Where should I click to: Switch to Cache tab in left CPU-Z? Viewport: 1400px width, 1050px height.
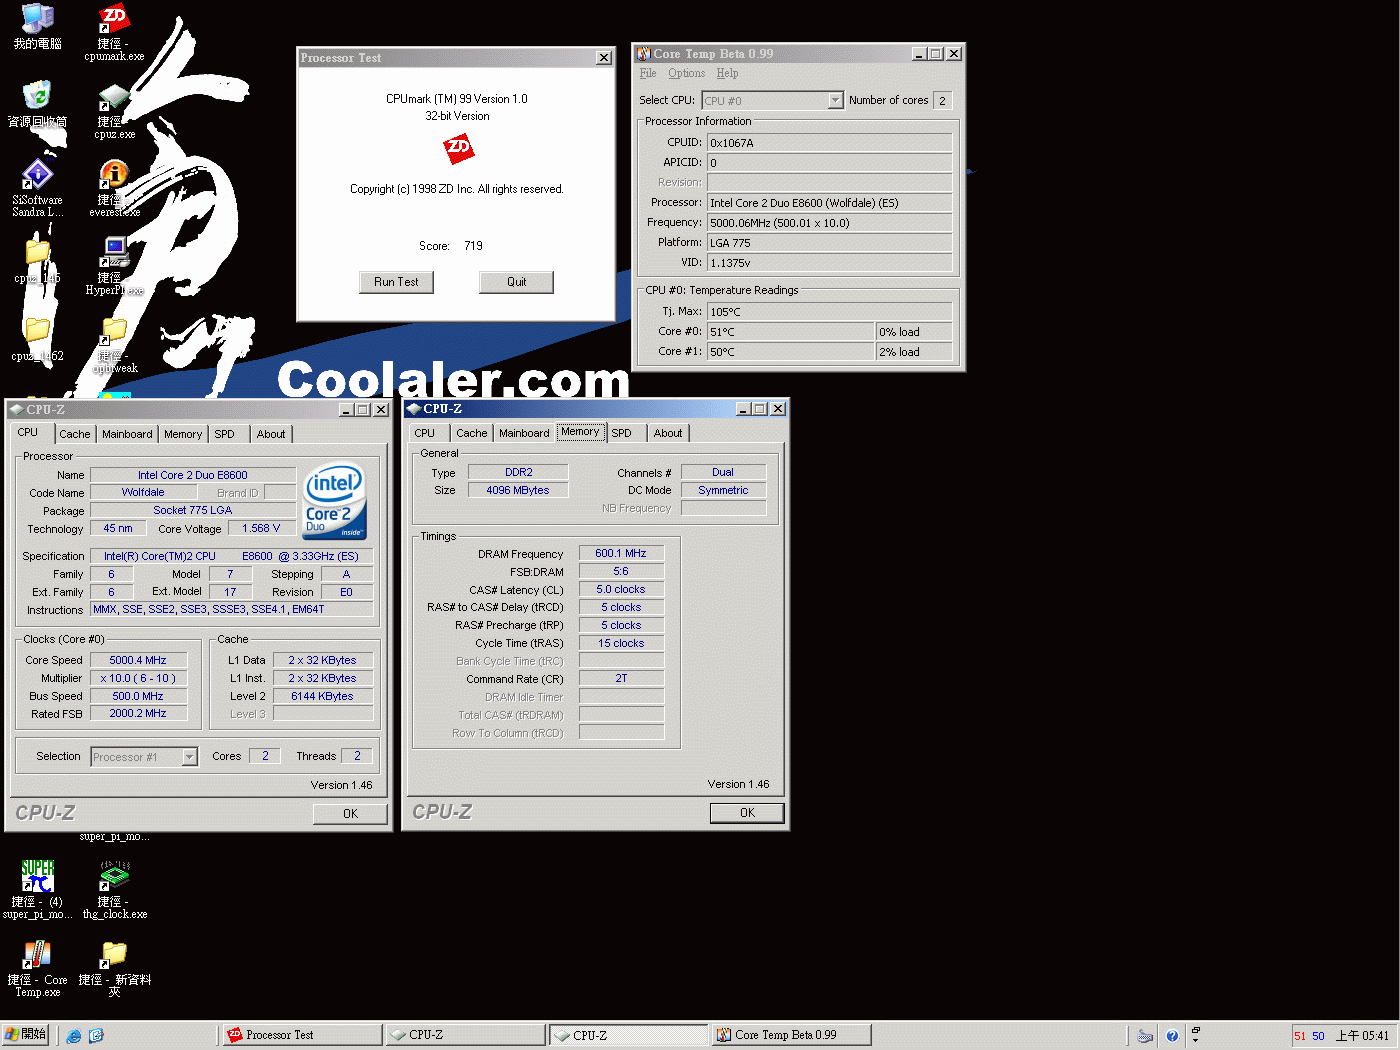(x=74, y=434)
